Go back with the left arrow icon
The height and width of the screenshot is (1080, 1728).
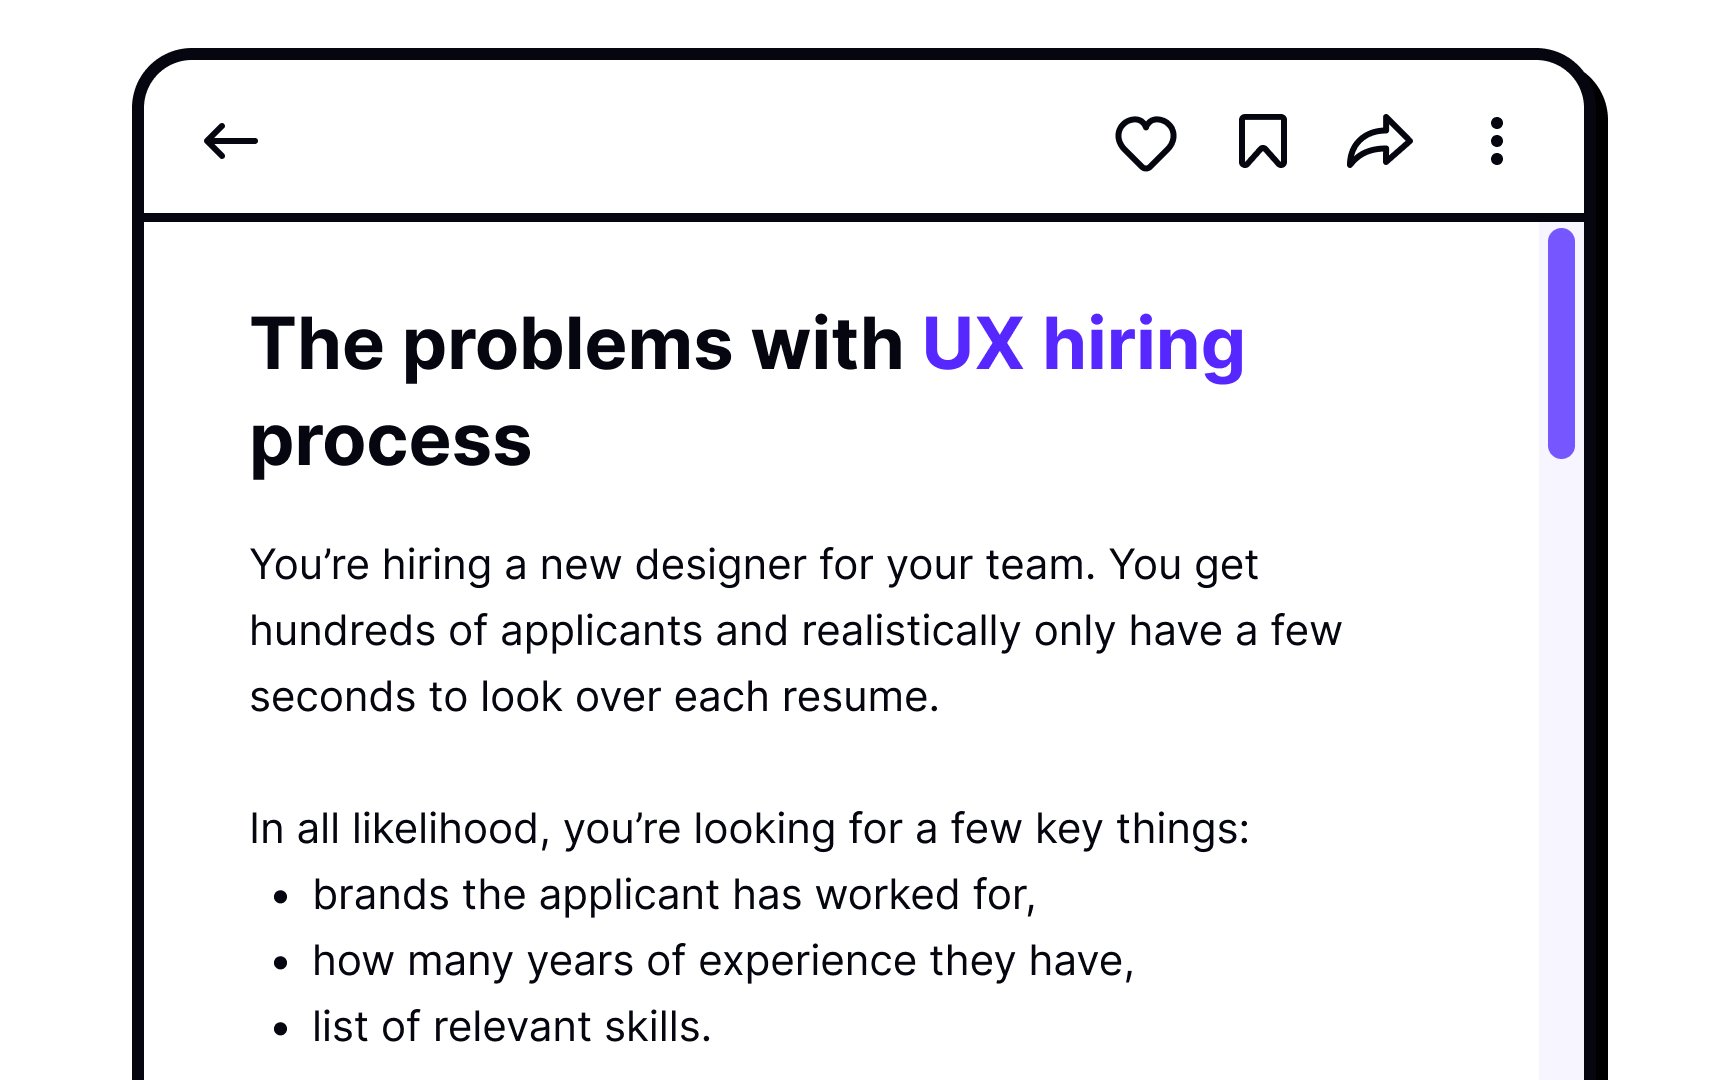(231, 141)
